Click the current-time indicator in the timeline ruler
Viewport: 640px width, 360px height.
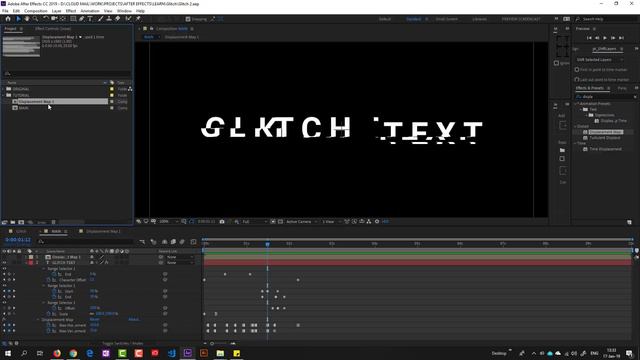pos(267,244)
